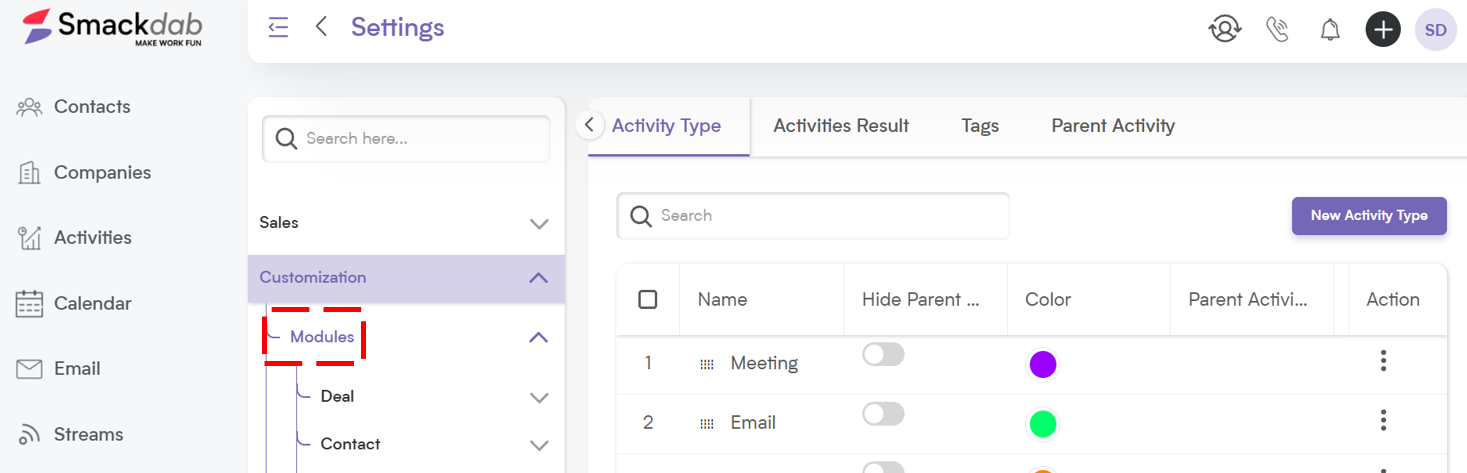Expand the Sales settings section
Screen dimensions: 1467x473
pyautogui.click(x=539, y=224)
